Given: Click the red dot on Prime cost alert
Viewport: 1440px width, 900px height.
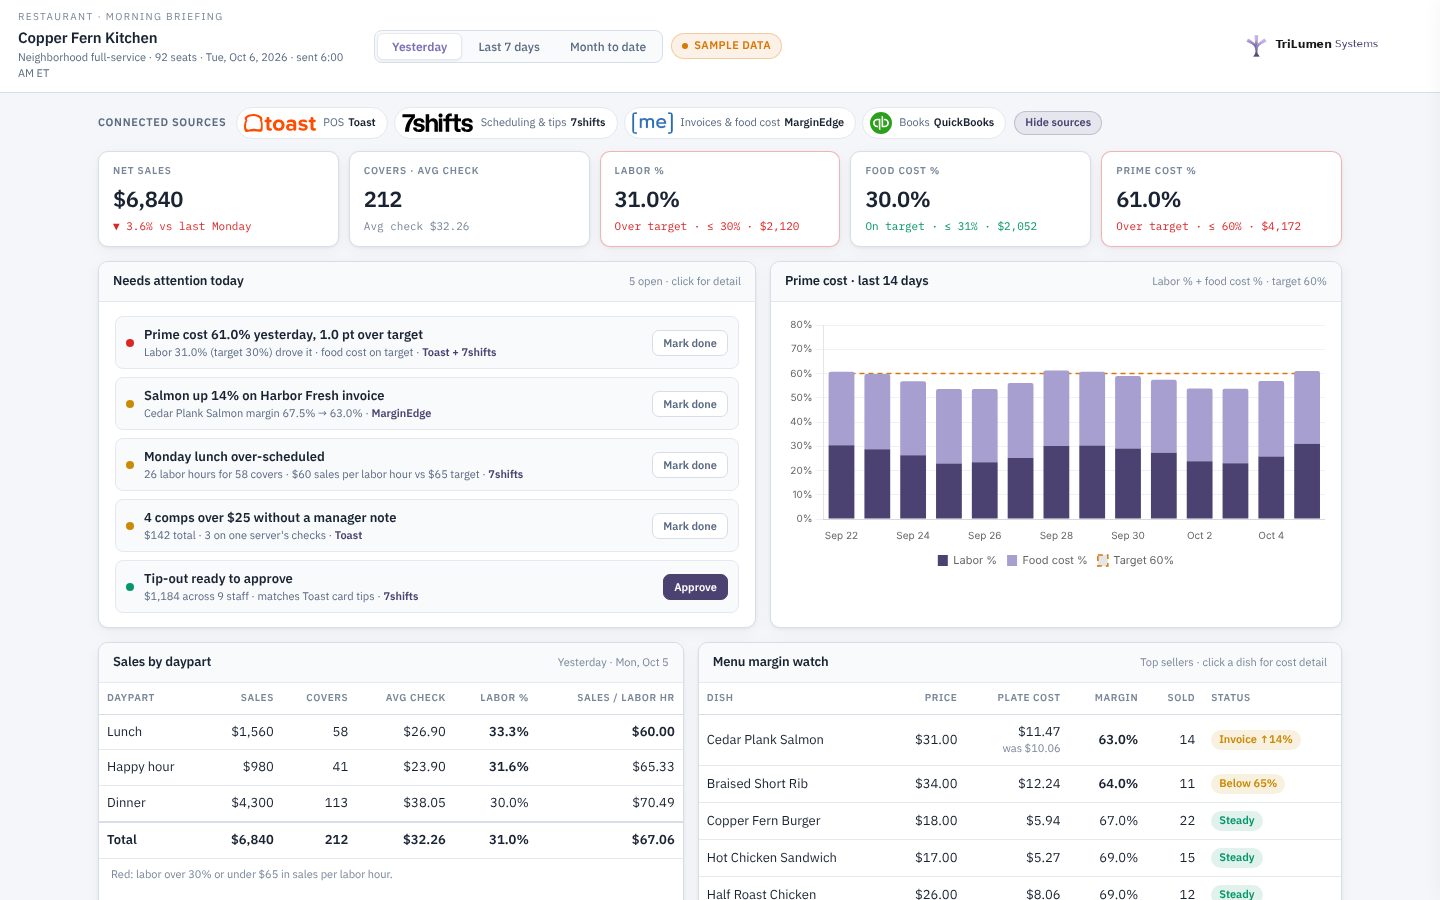Looking at the screenshot, I should pos(130,343).
